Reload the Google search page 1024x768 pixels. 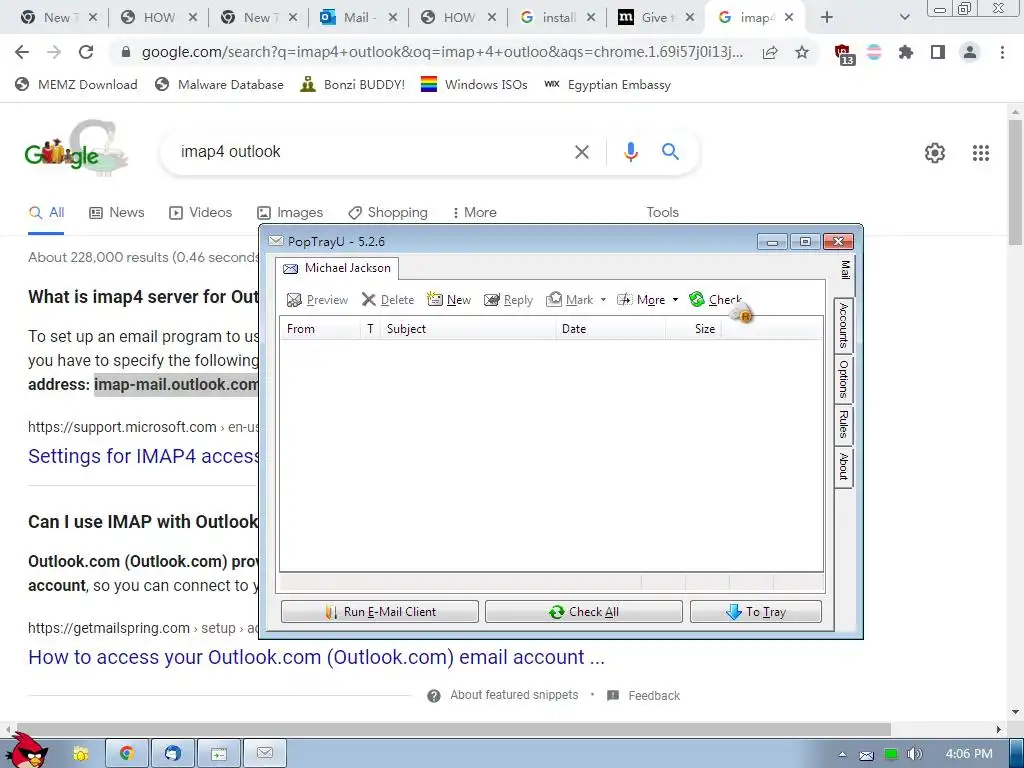(x=86, y=52)
